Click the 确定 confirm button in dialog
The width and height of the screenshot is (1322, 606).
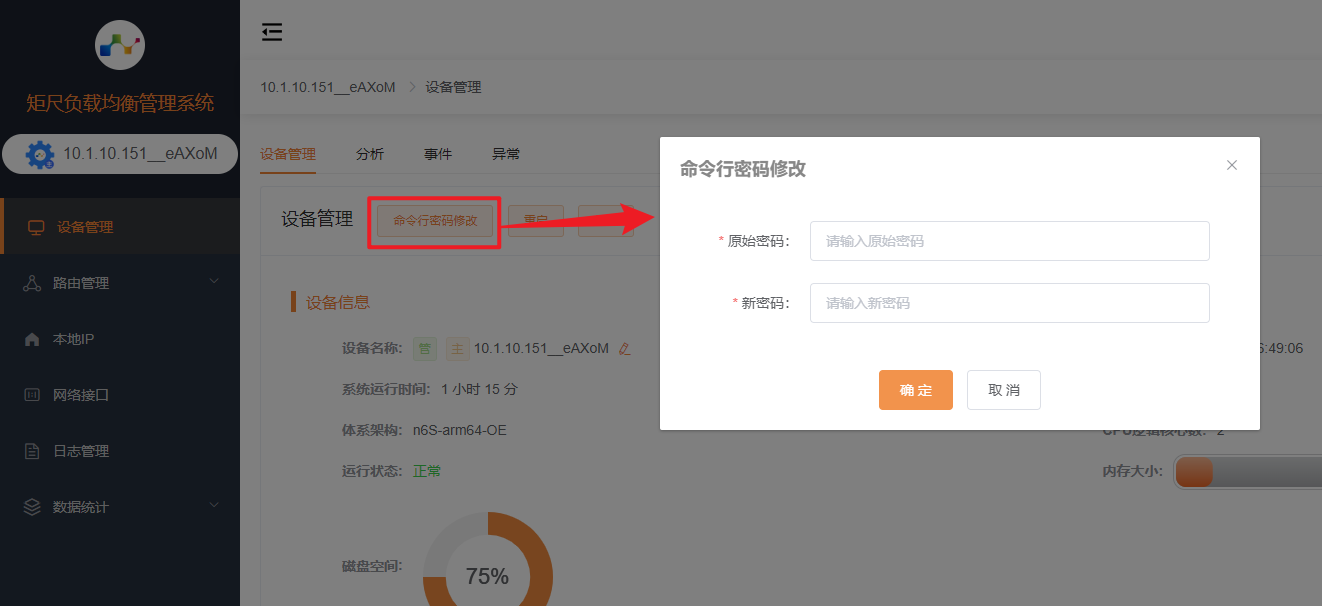(x=915, y=390)
